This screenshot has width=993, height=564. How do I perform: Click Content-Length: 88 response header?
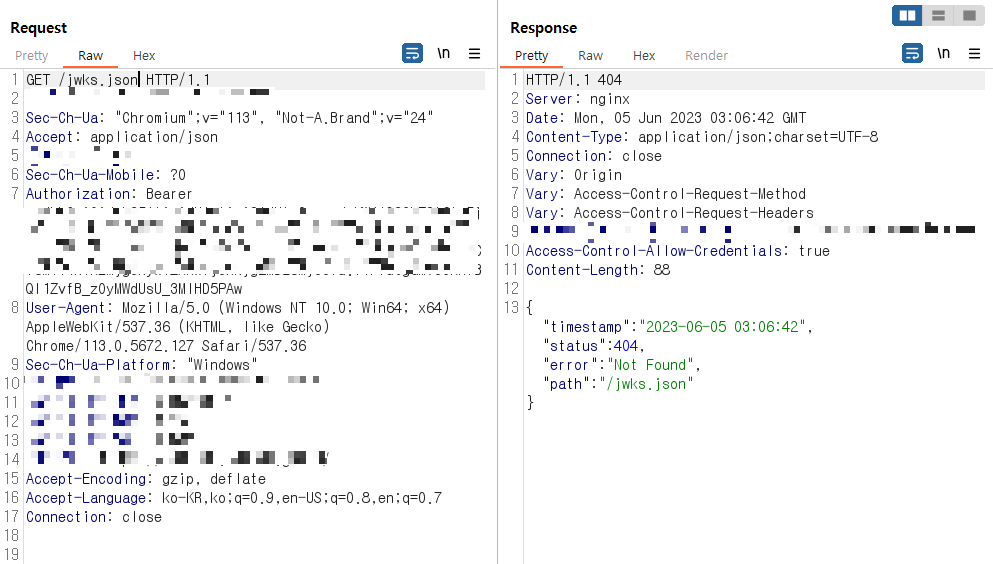tap(598, 270)
